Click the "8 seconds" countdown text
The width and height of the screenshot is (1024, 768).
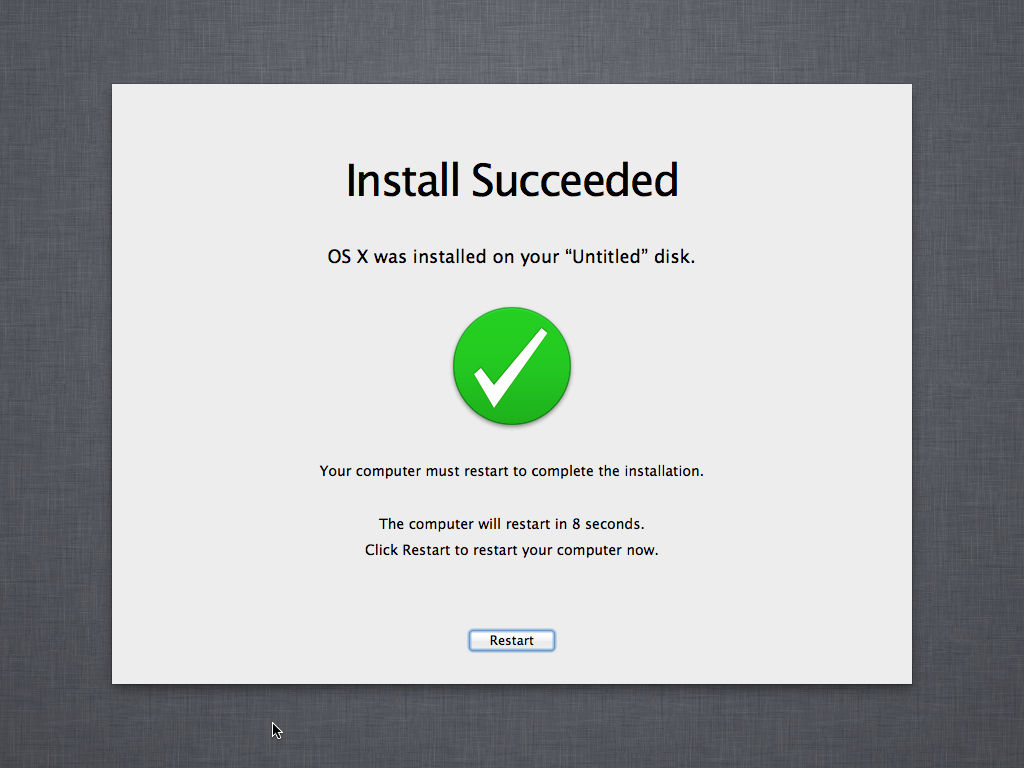coord(608,524)
